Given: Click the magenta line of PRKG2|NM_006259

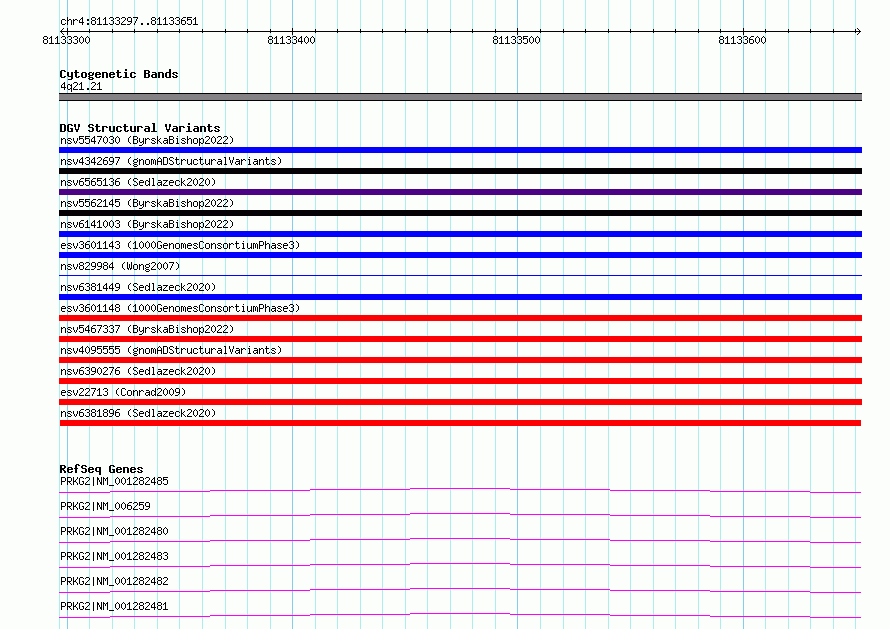Looking at the screenshot, I should pos(460,515).
